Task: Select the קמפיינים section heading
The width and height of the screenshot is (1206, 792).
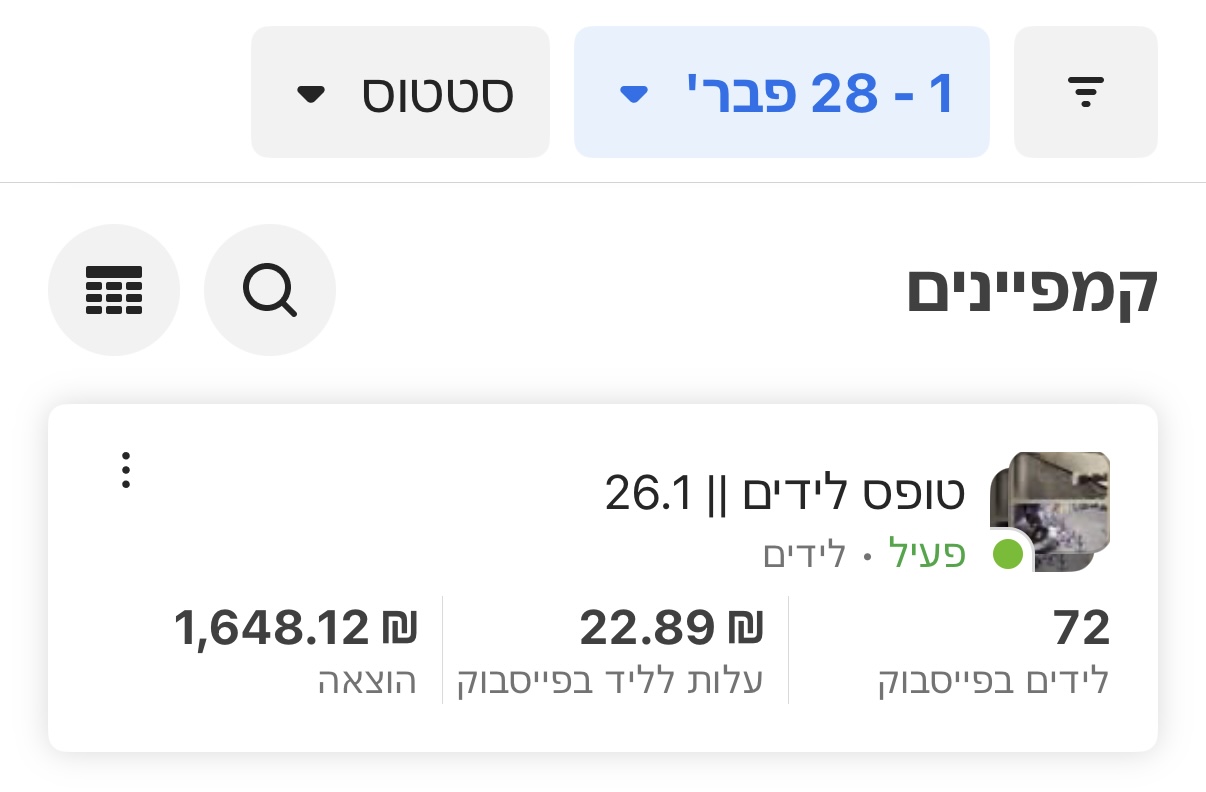Action: click(x=1032, y=290)
